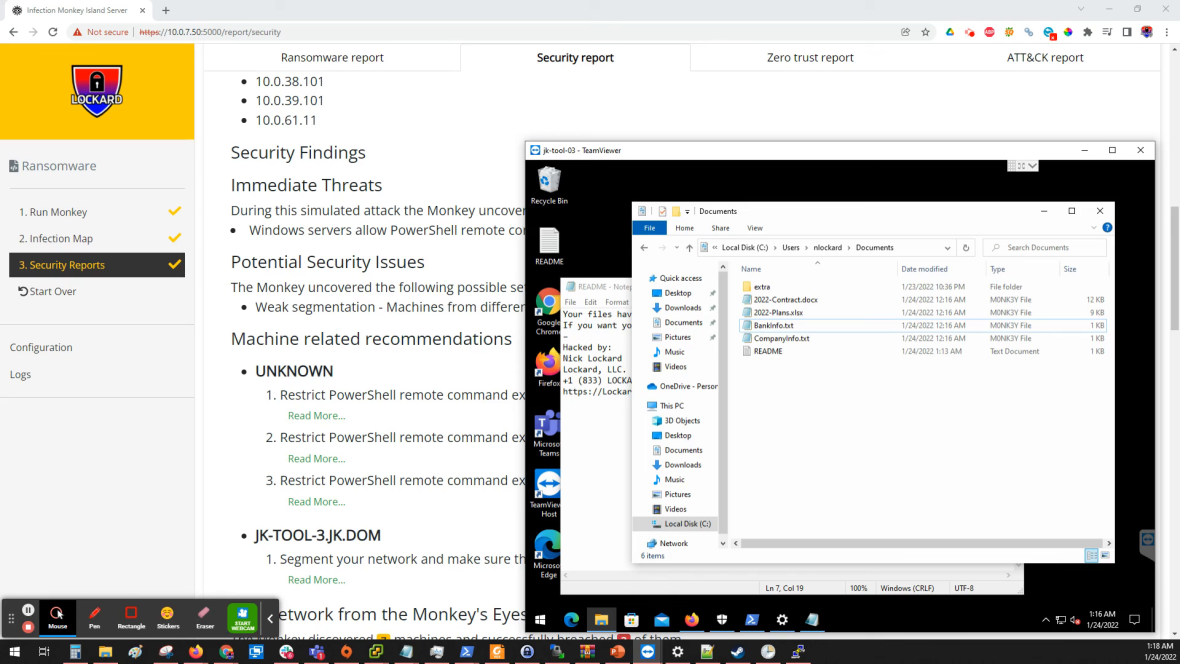Click the browser address bar
The width and height of the screenshot is (1180, 664).
(512, 32)
